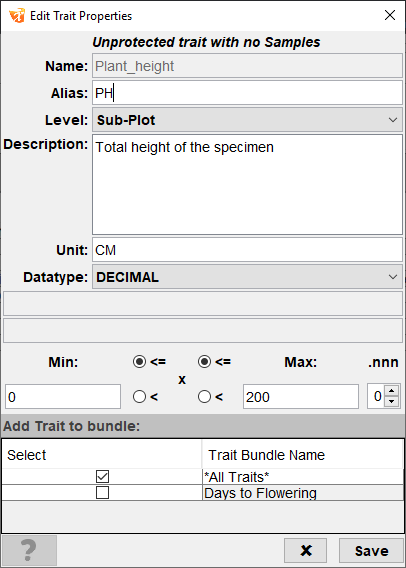The image size is (406, 568).
Task: Click the Min value field showing 0
Action: pyautogui.click(x=63, y=397)
